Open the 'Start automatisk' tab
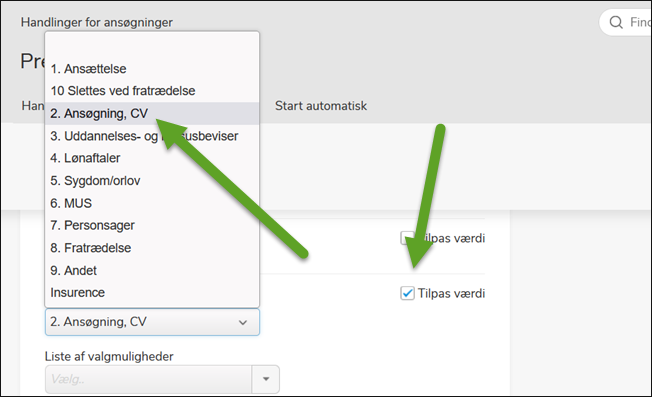The image size is (652, 397). pyautogui.click(x=321, y=106)
